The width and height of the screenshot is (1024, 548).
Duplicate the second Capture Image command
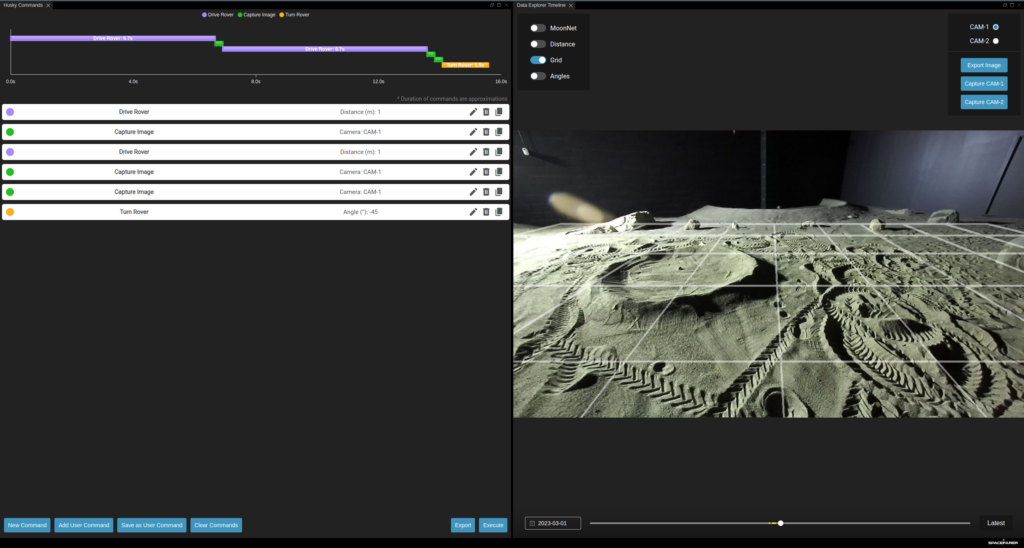point(499,172)
